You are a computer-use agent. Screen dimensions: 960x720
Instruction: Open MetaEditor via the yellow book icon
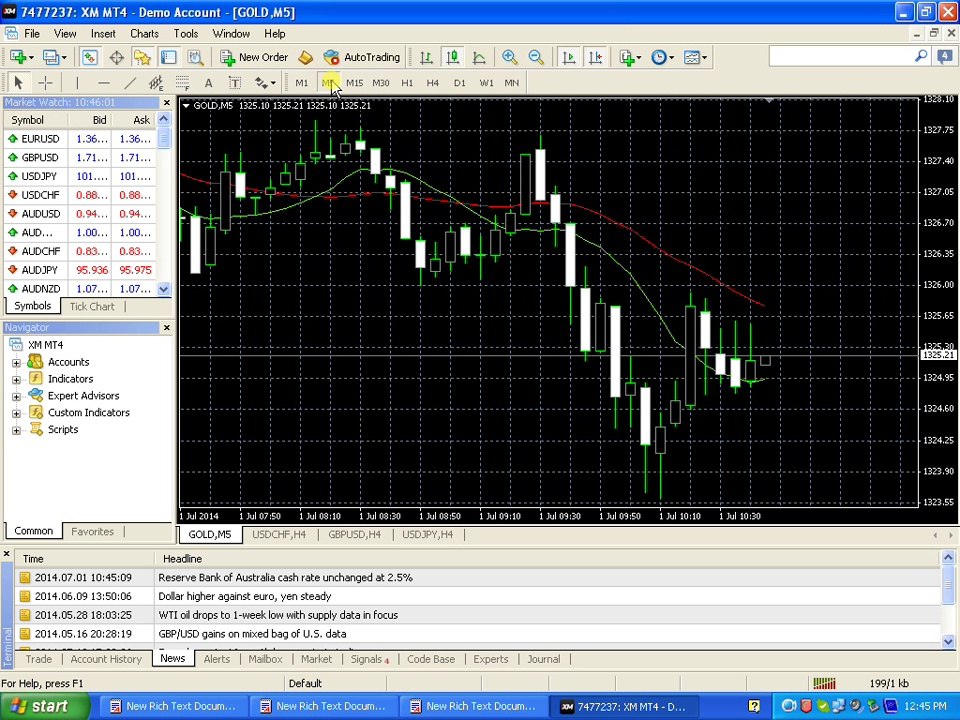click(306, 57)
